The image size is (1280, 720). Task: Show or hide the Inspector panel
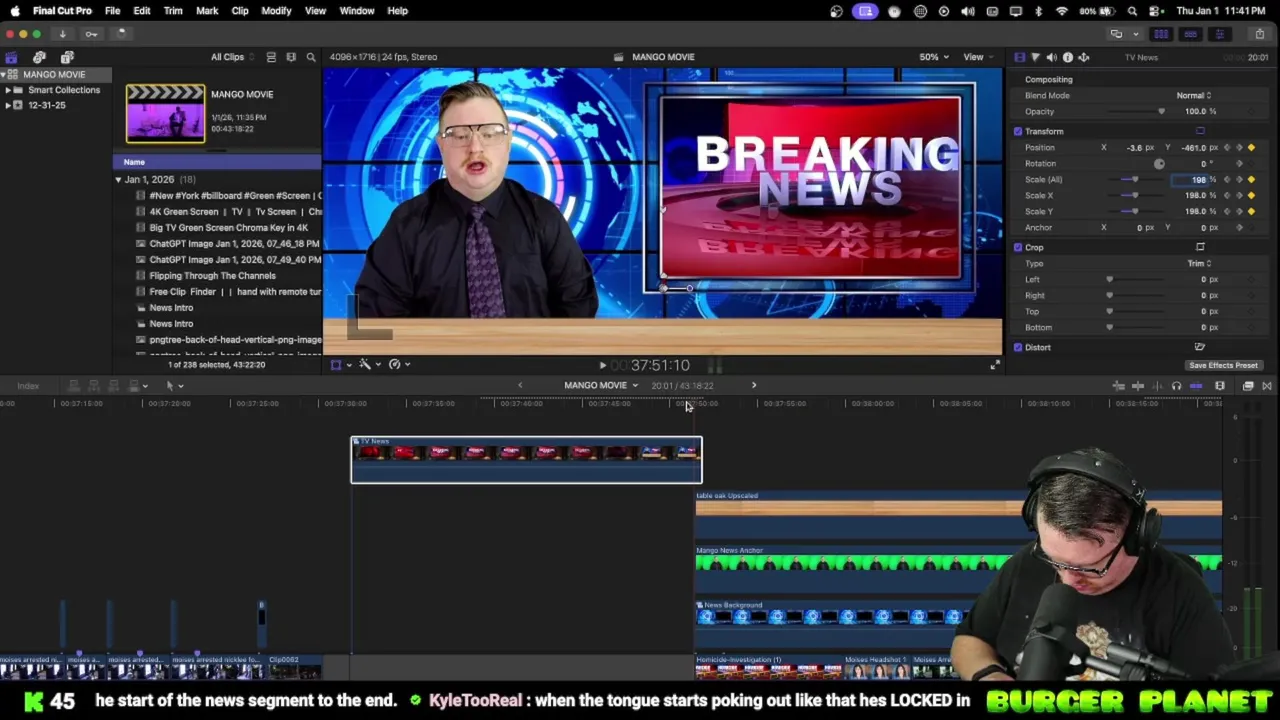(1219, 34)
